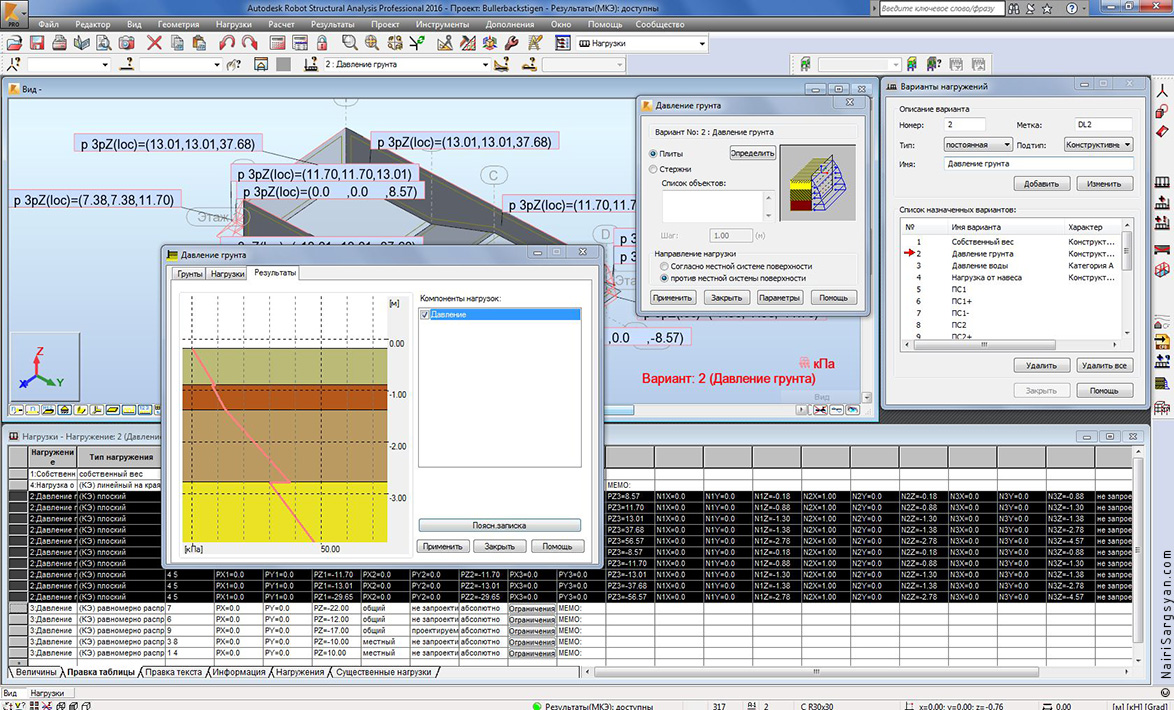
Task: Click the Определить button
Action: [x=752, y=154]
